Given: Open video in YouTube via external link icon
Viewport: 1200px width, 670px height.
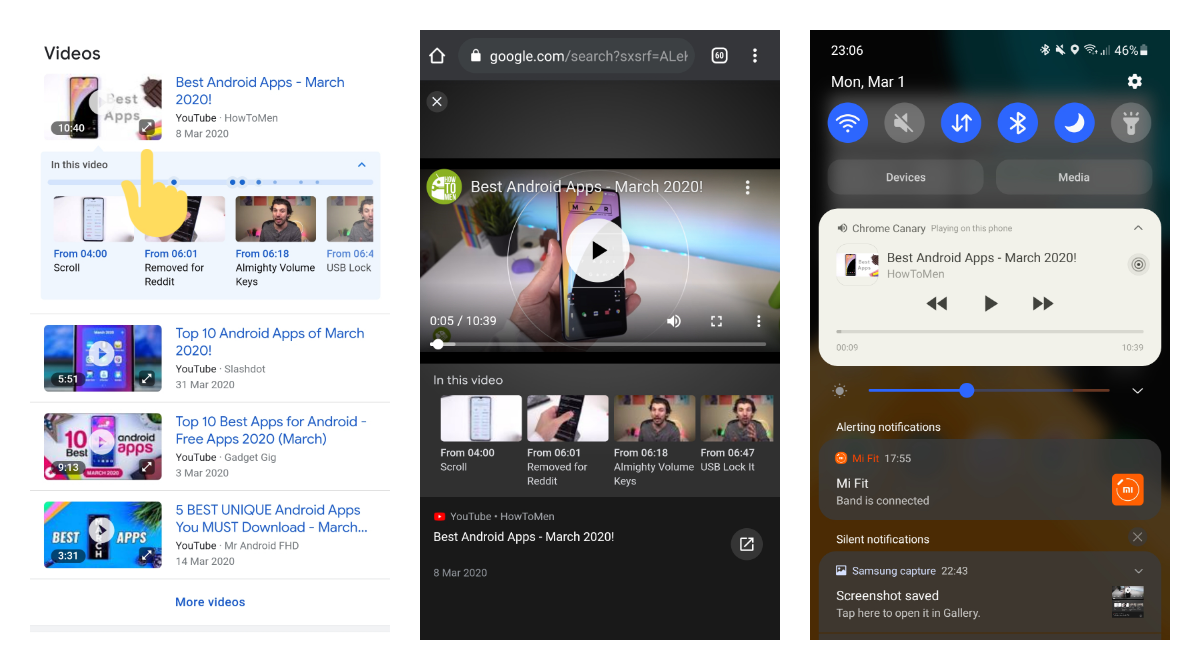Looking at the screenshot, I should [746, 544].
